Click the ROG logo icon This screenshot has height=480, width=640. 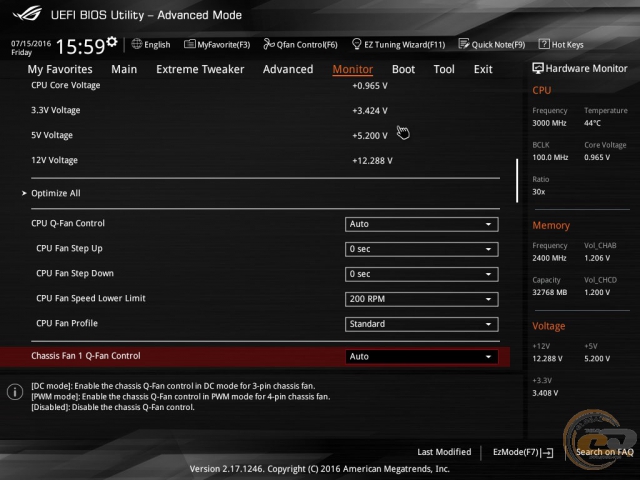click(27, 14)
